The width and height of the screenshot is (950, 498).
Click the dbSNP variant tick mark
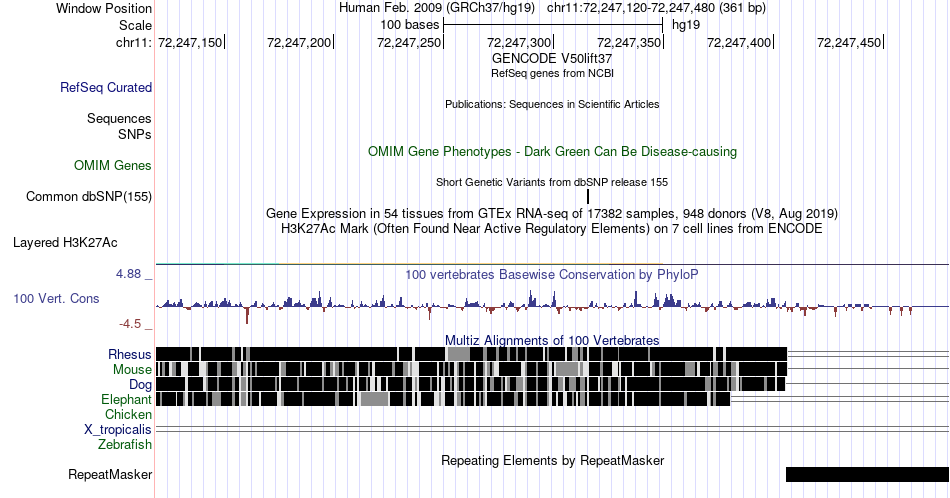click(588, 196)
